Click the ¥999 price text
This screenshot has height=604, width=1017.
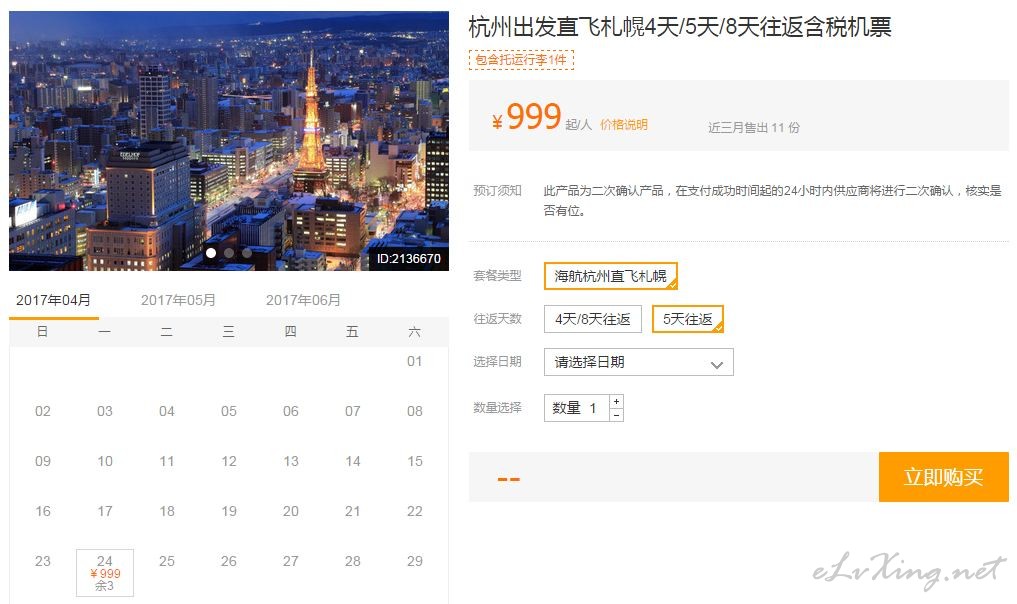pos(526,117)
